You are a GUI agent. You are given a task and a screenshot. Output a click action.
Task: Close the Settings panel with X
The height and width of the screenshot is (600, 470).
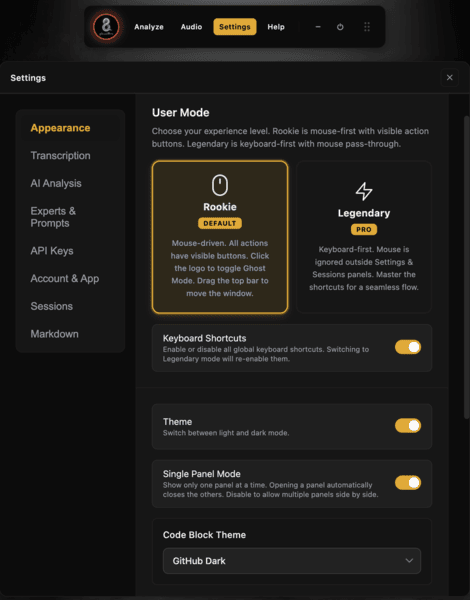pos(450,78)
